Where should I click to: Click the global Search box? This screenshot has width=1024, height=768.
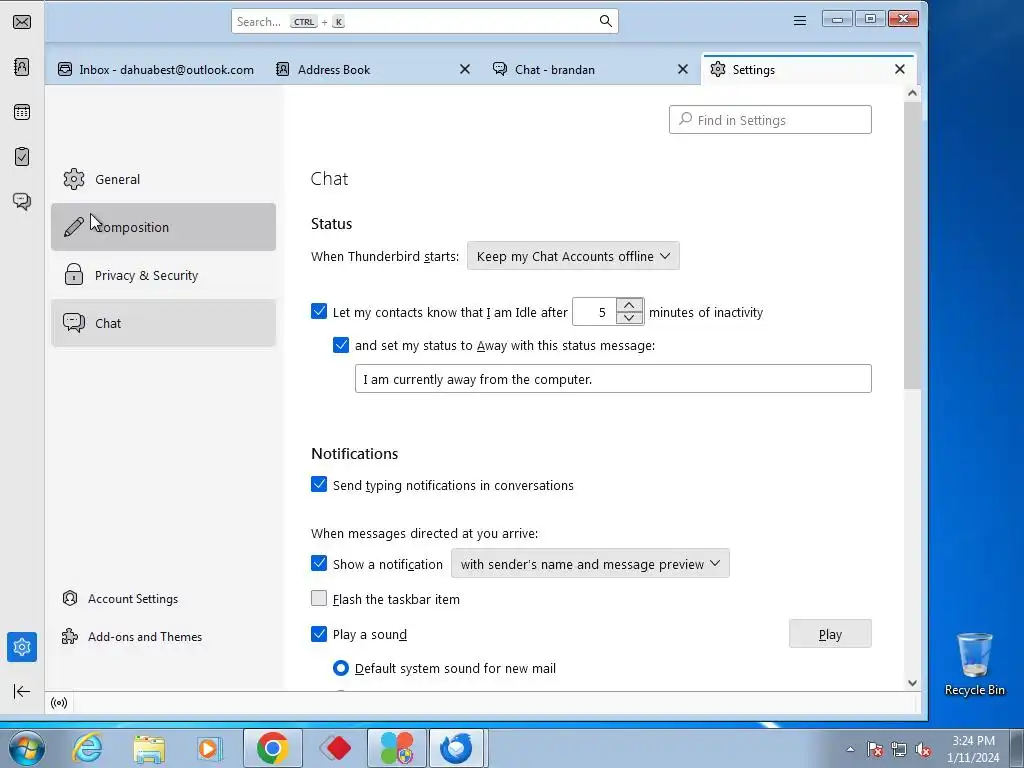coord(424,21)
